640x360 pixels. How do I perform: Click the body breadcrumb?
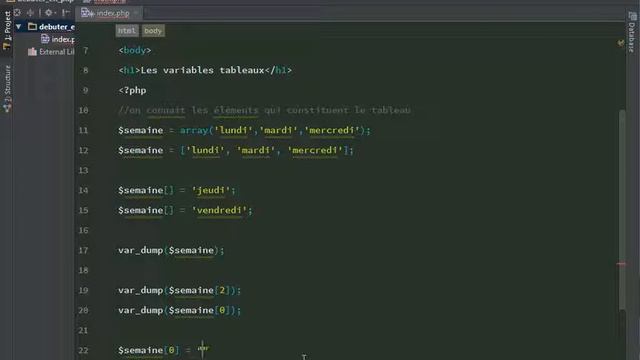click(153, 31)
